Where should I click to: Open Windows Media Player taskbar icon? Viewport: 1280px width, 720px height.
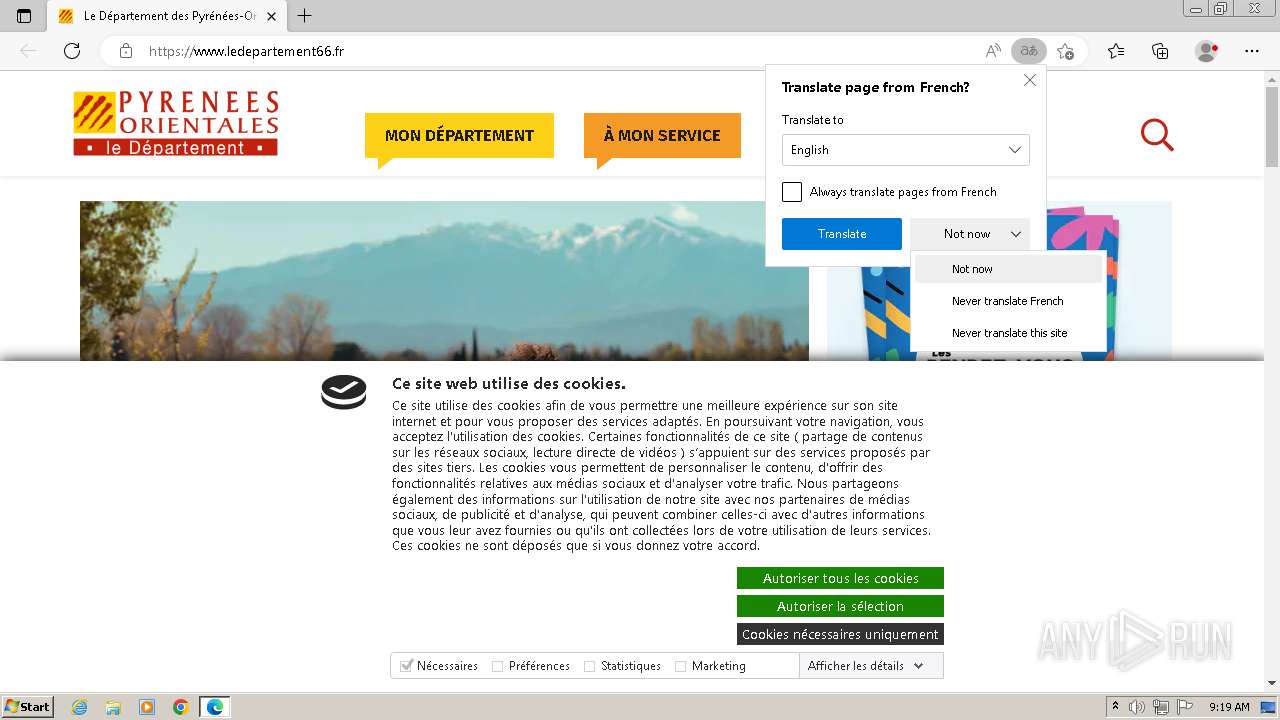[x=147, y=707]
